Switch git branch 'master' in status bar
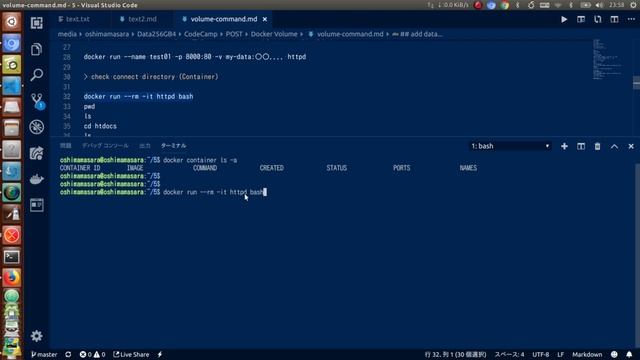The image size is (640, 360). coord(44,354)
